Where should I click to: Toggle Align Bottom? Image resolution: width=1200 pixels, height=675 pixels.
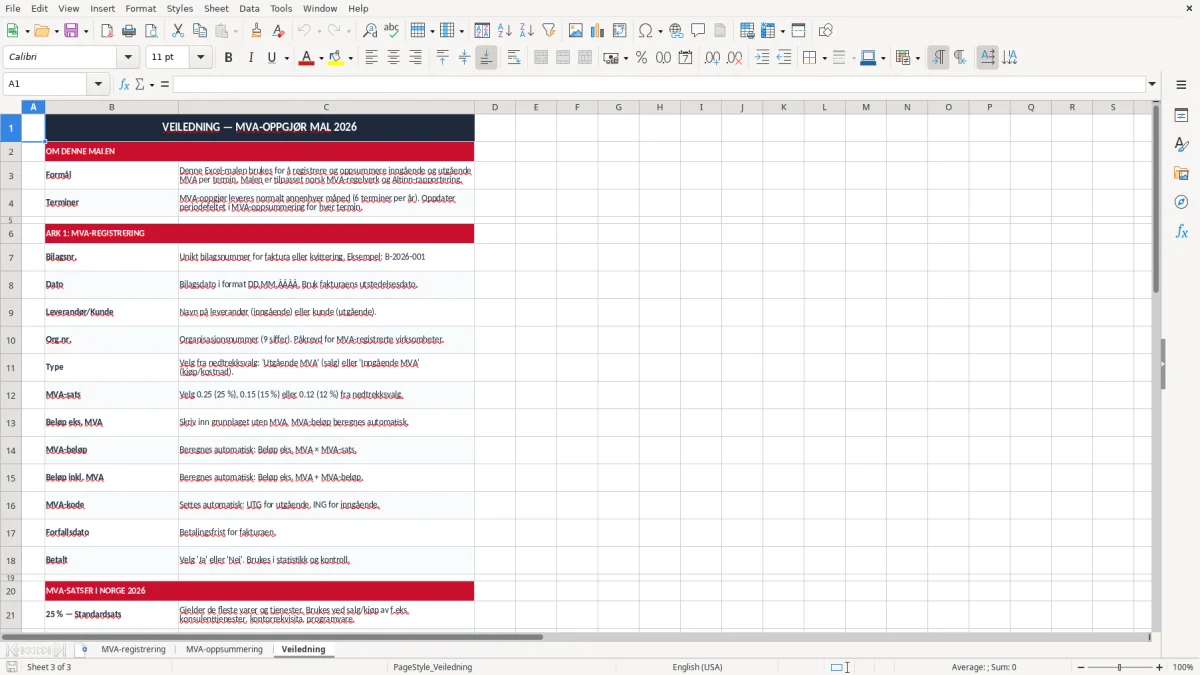click(486, 58)
